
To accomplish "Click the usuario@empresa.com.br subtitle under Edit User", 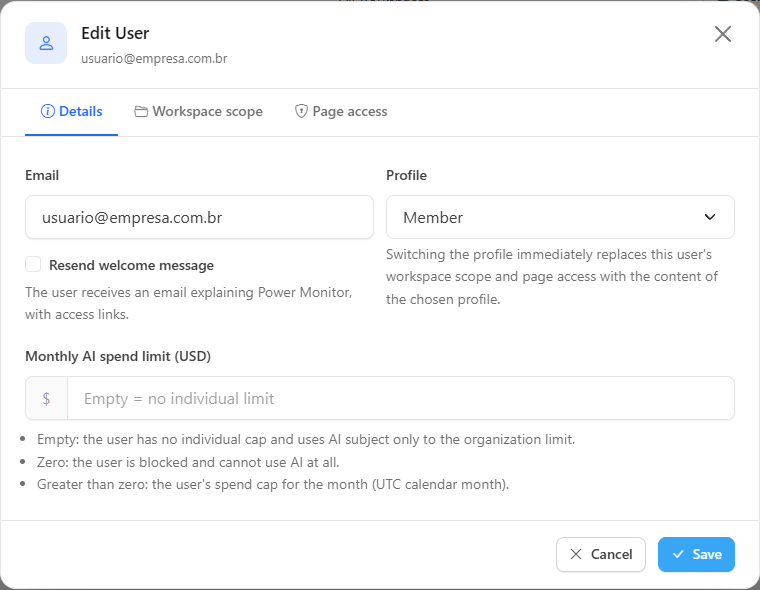I will [154, 59].
